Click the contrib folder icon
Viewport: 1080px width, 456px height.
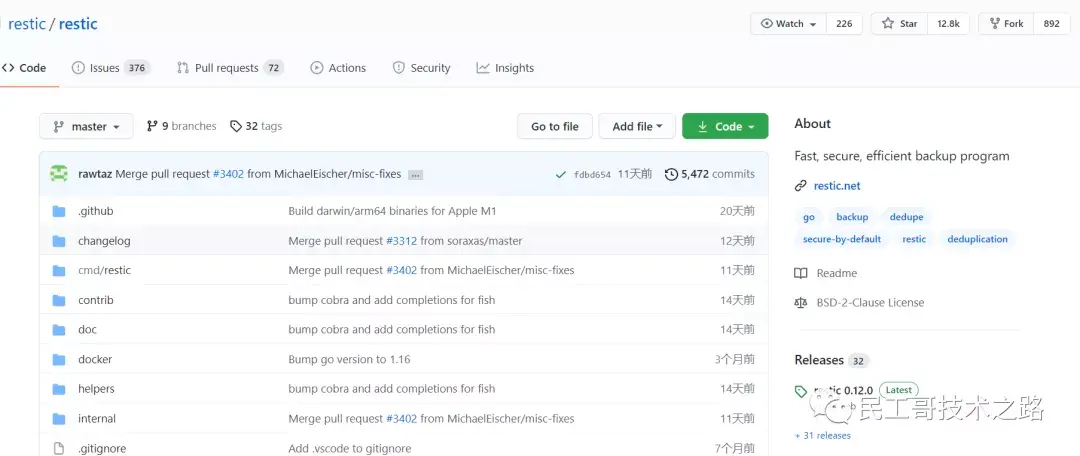pyautogui.click(x=59, y=300)
